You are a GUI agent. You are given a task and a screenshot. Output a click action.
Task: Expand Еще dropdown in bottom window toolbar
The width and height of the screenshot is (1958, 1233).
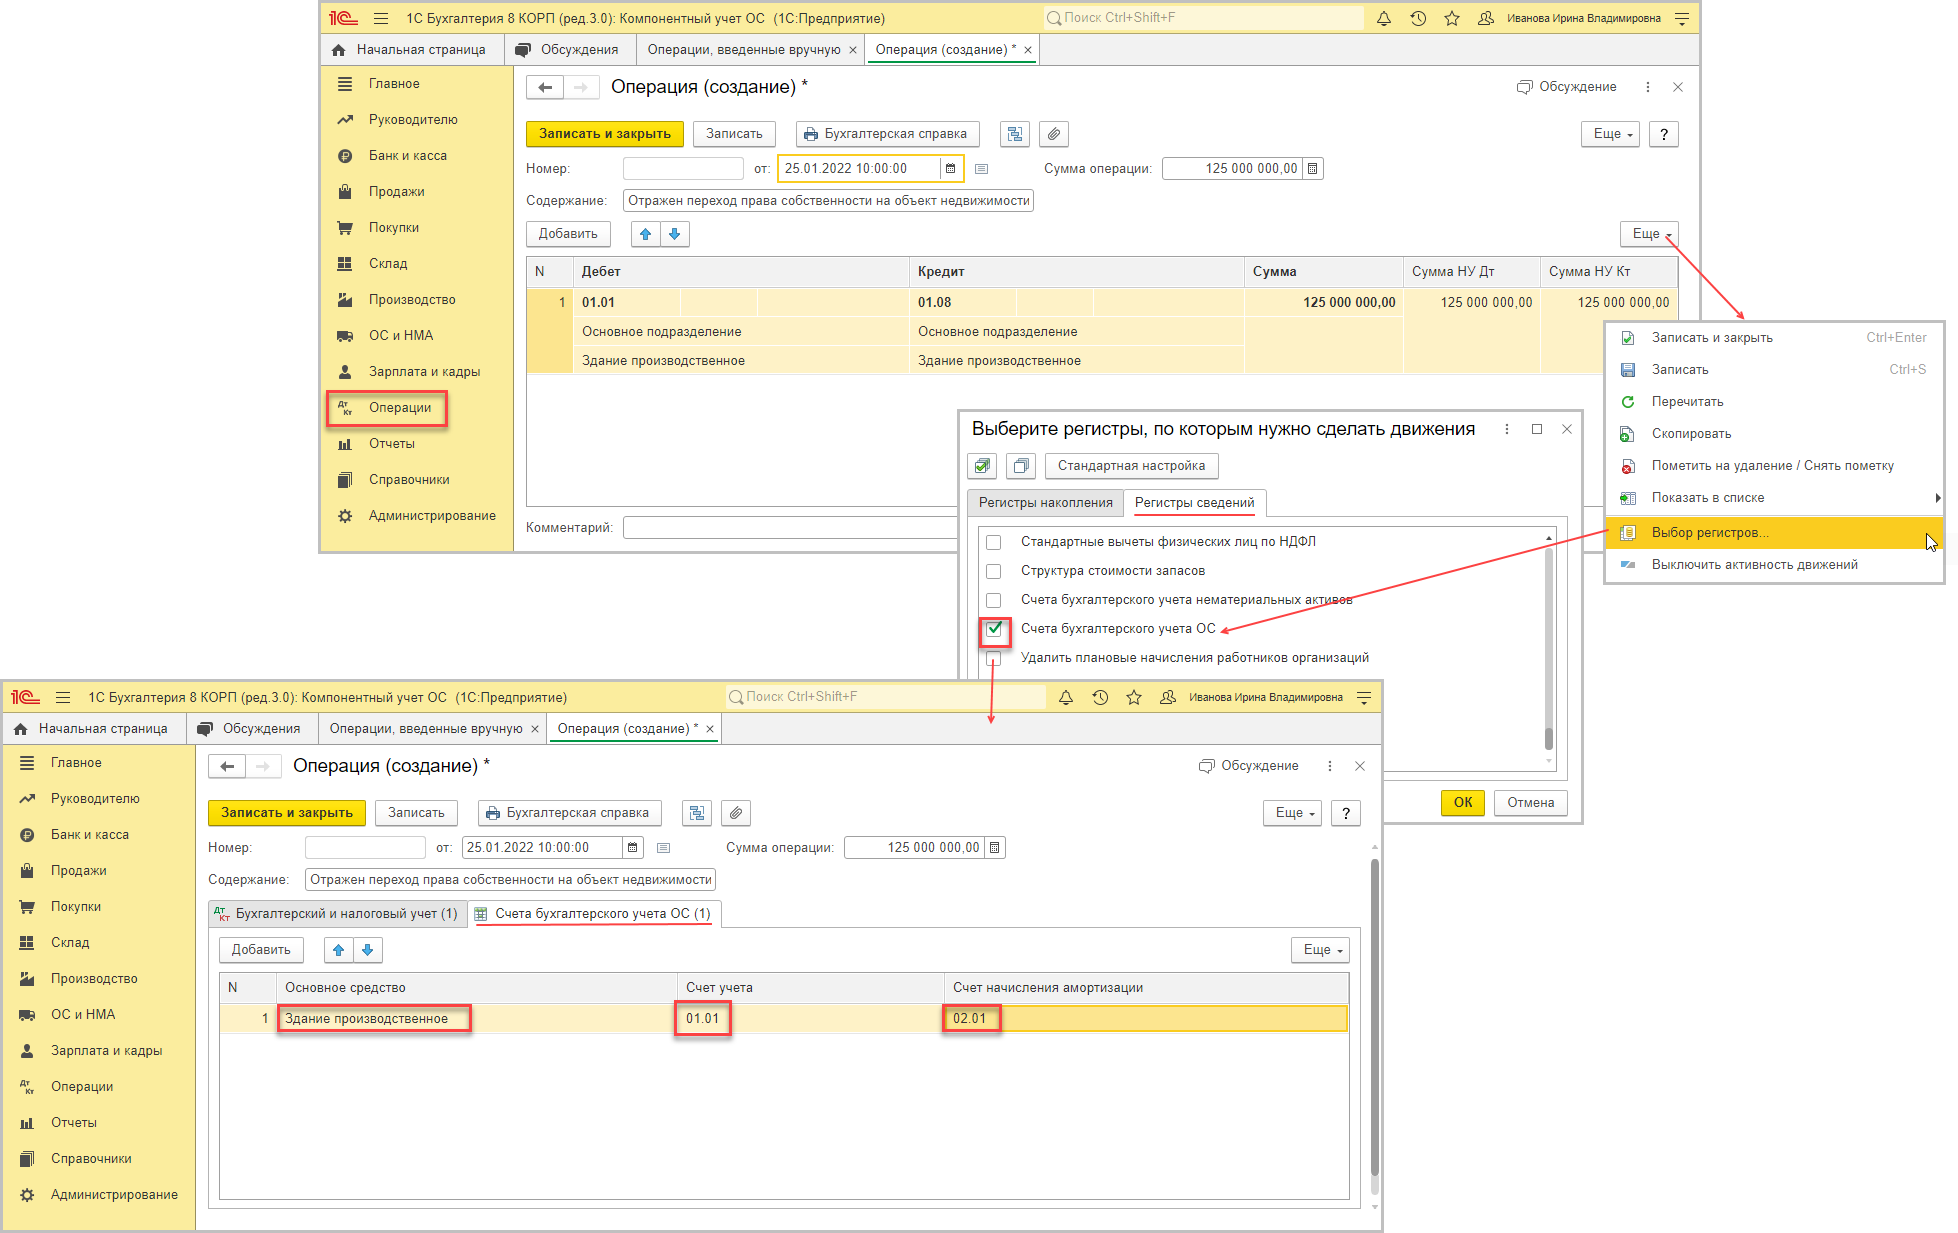point(1292,813)
